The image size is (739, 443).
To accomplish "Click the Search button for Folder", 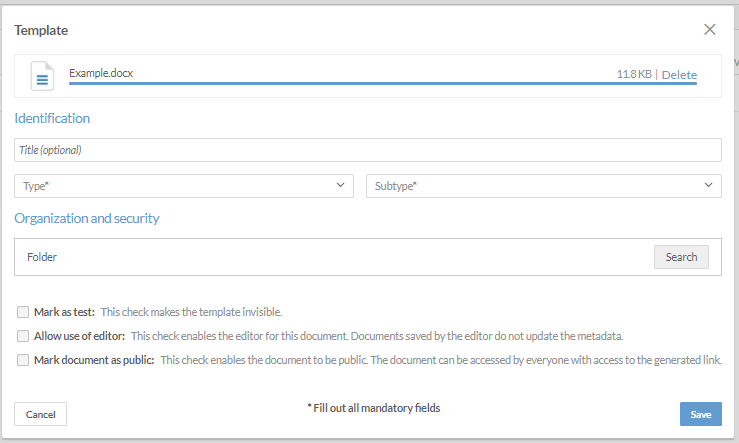I will pyautogui.click(x=681, y=257).
